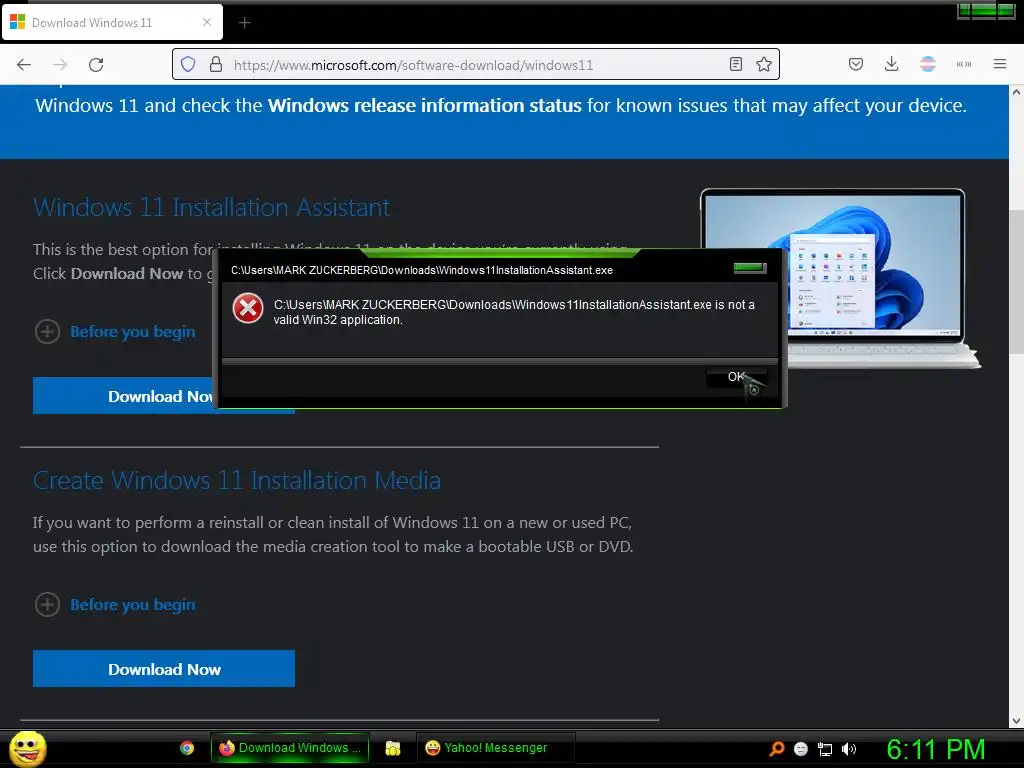Open the Firefox downloads panel

(891, 64)
